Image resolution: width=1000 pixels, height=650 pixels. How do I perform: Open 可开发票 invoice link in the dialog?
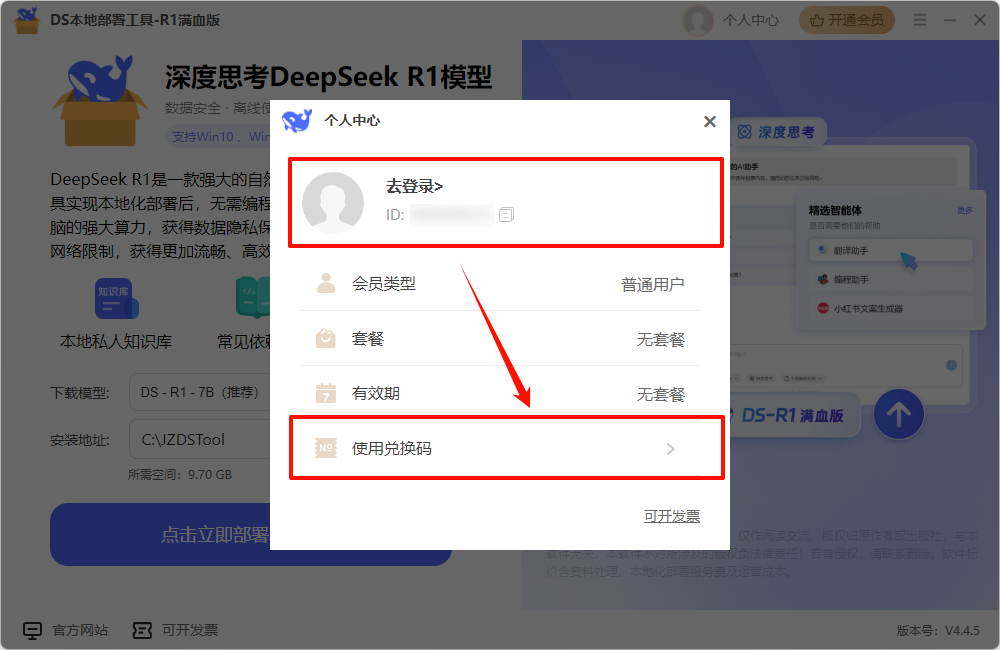673,515
